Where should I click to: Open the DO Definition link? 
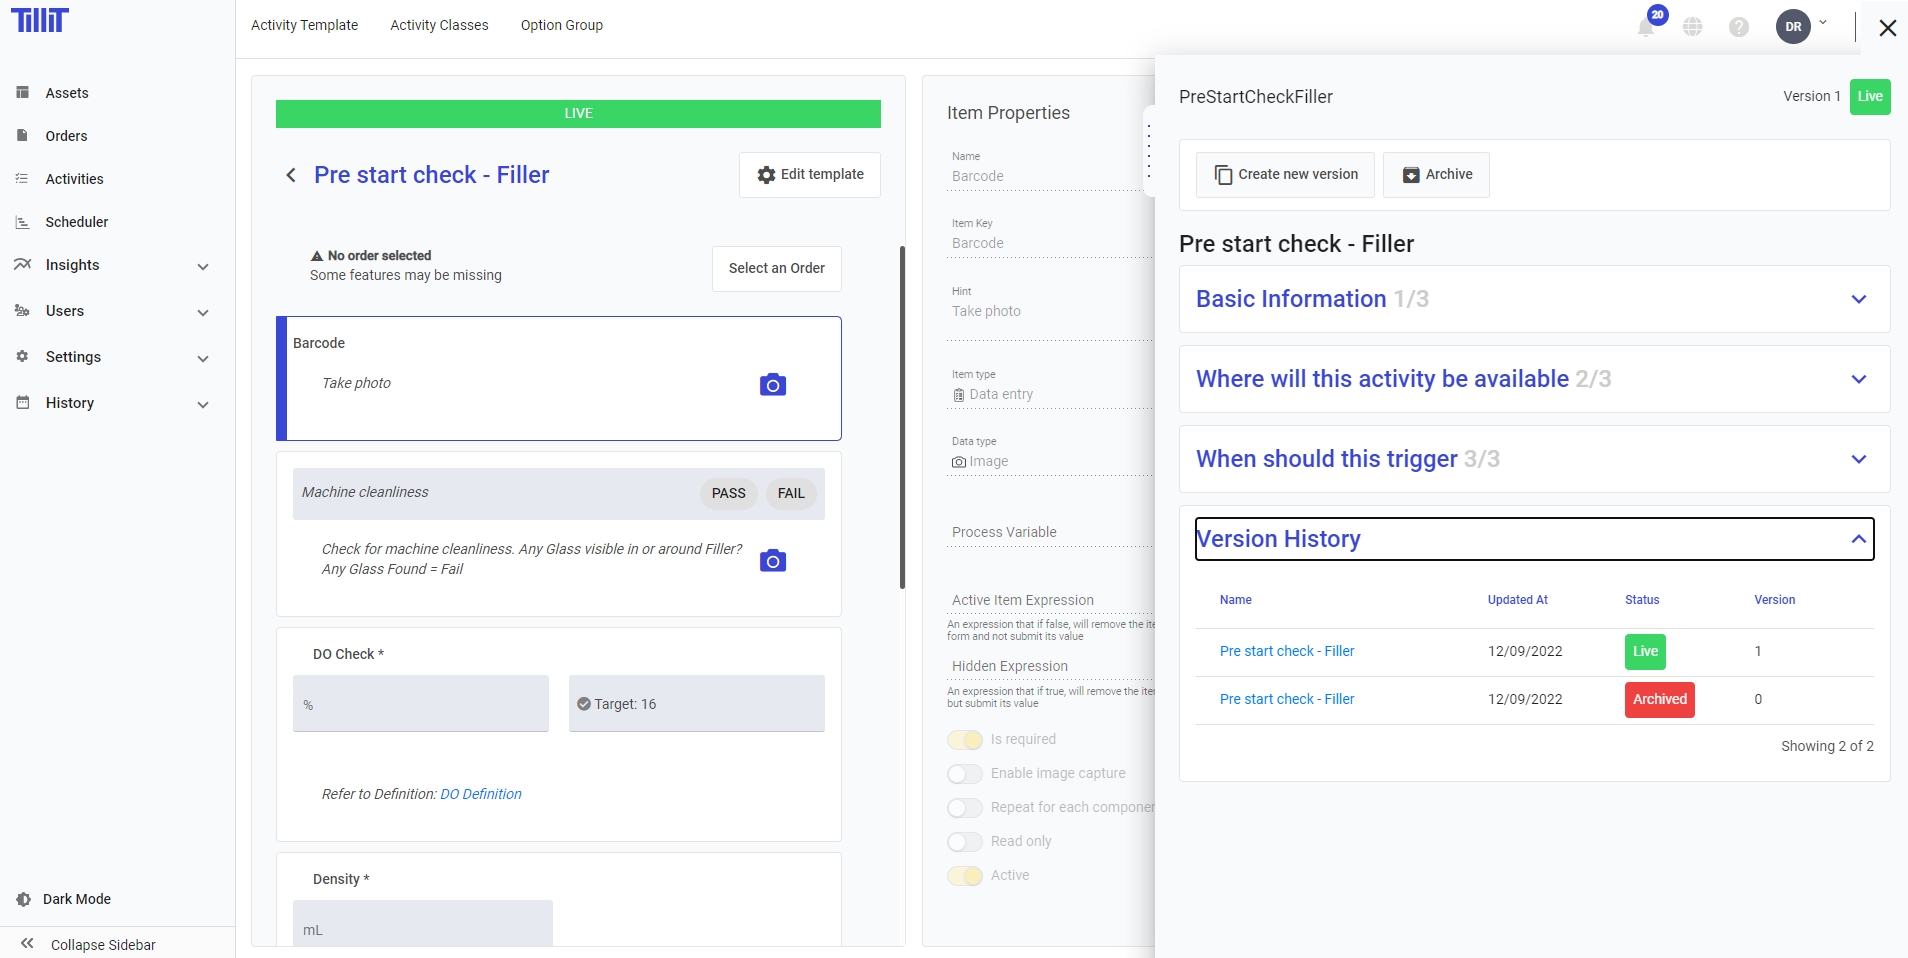(481, 794)
